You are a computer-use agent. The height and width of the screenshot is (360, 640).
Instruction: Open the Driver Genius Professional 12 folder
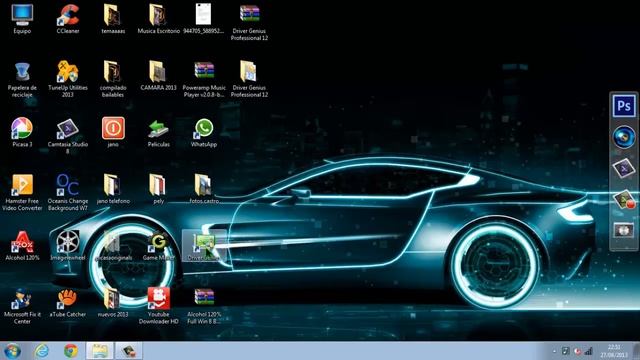pyautogui.click(x=249, y=79)
